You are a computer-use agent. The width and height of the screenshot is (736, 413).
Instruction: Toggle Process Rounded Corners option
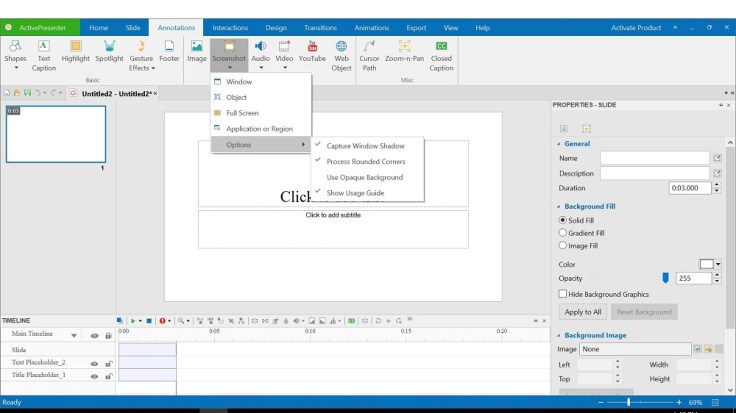pyautogui.click(x=367, y=161)
